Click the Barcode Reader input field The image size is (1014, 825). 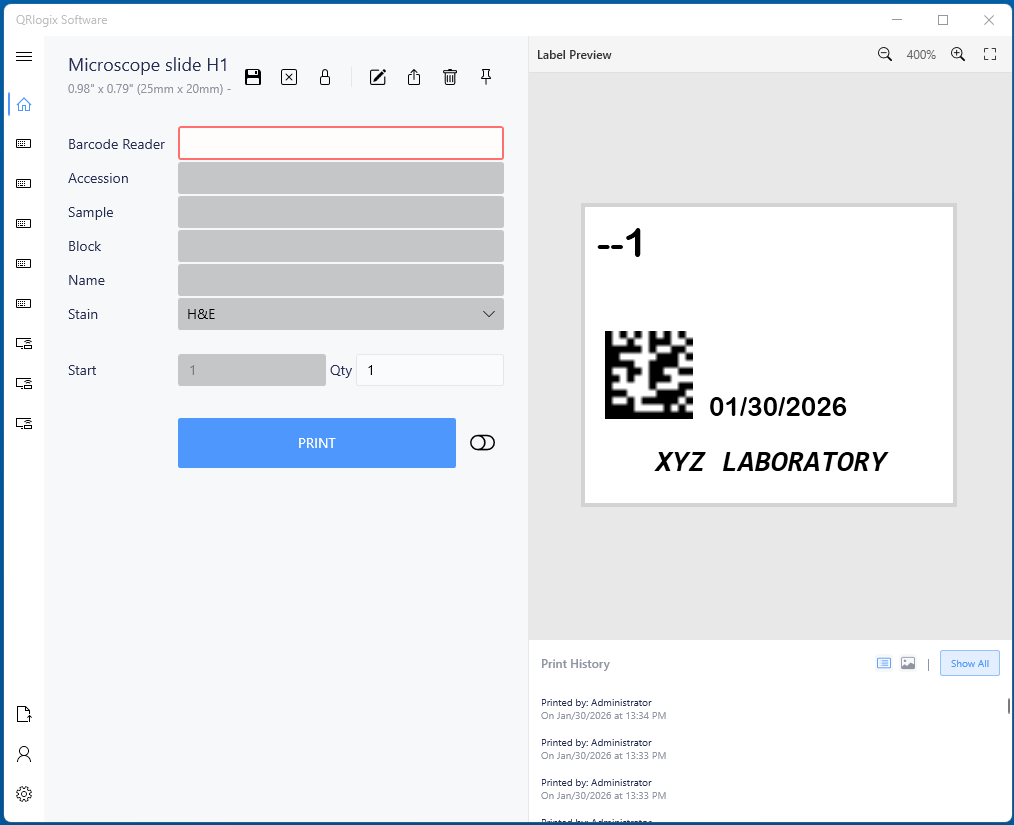click(341, 144)
